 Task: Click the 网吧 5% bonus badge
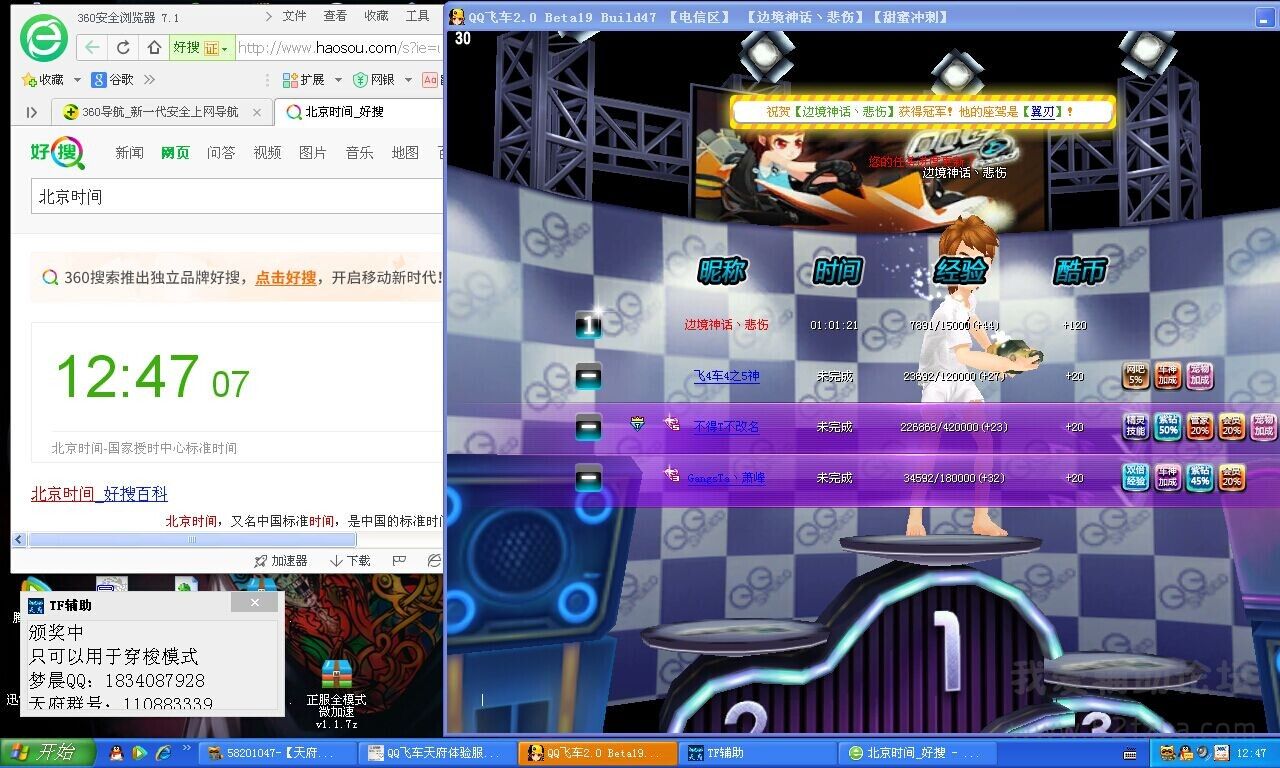(1135, 375)
